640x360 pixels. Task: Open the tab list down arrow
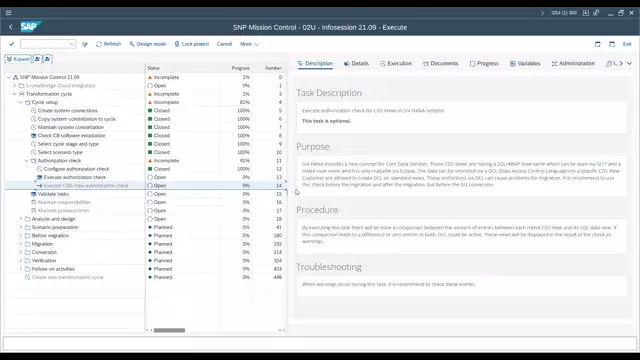(x=629, y=64)
